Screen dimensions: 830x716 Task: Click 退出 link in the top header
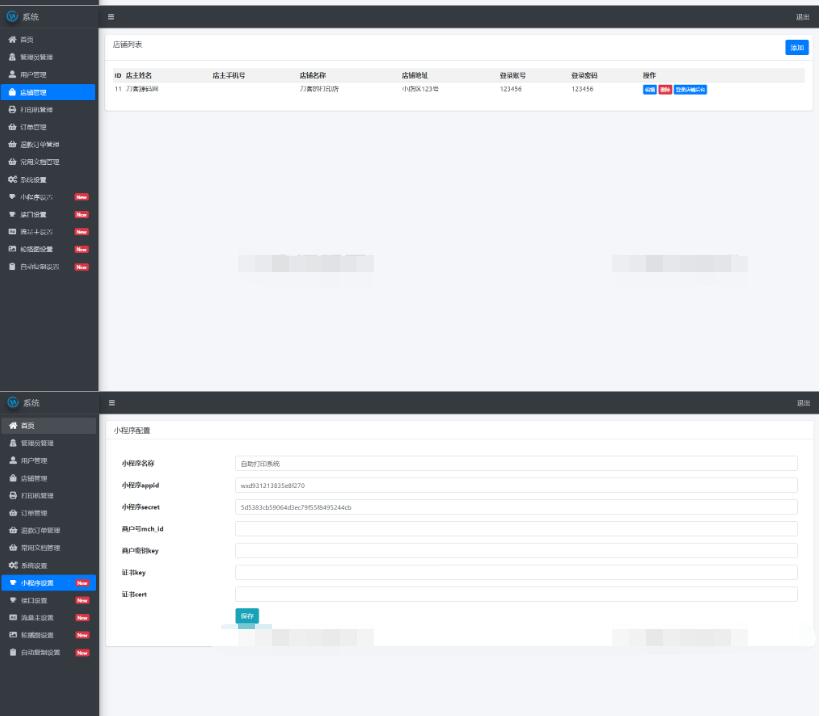(x=803, y=17)
